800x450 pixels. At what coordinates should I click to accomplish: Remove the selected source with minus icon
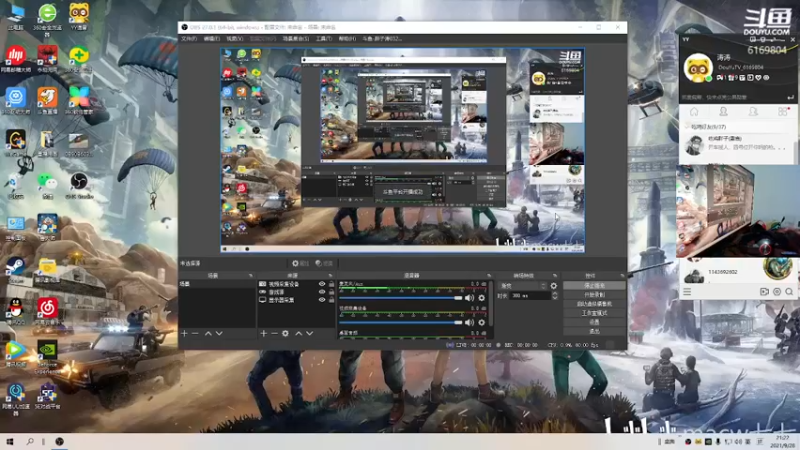click(274, 333)
